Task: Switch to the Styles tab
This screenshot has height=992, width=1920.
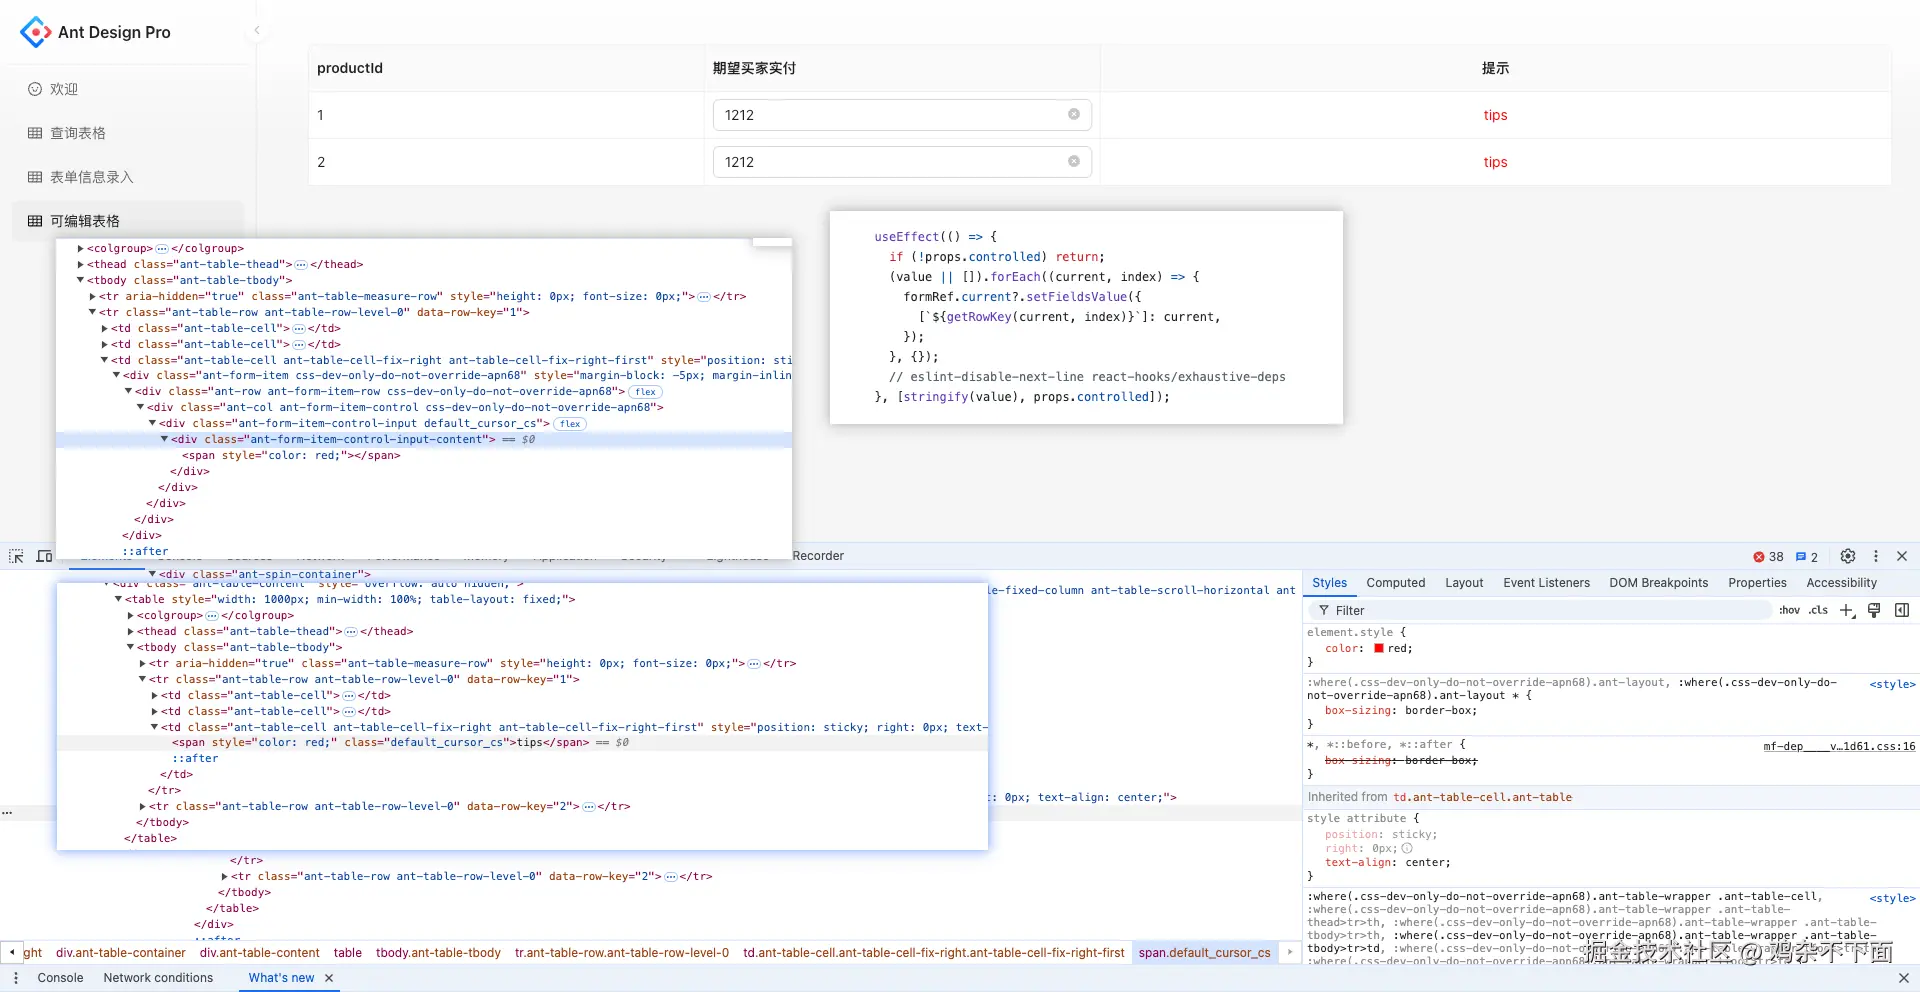Action: (1329, 583)
